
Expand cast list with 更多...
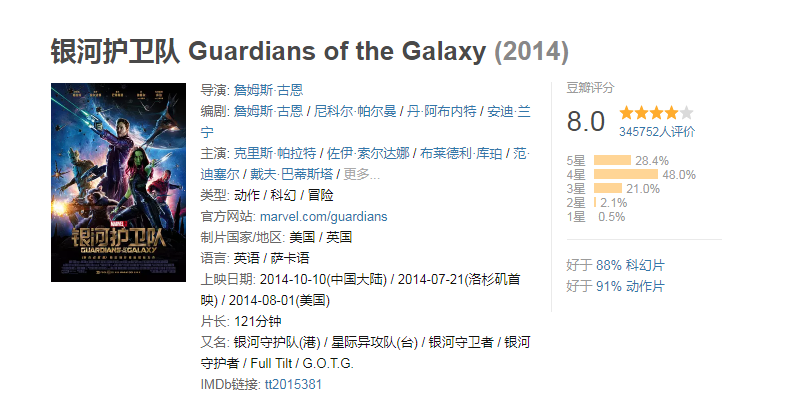[x=361, y=174]
